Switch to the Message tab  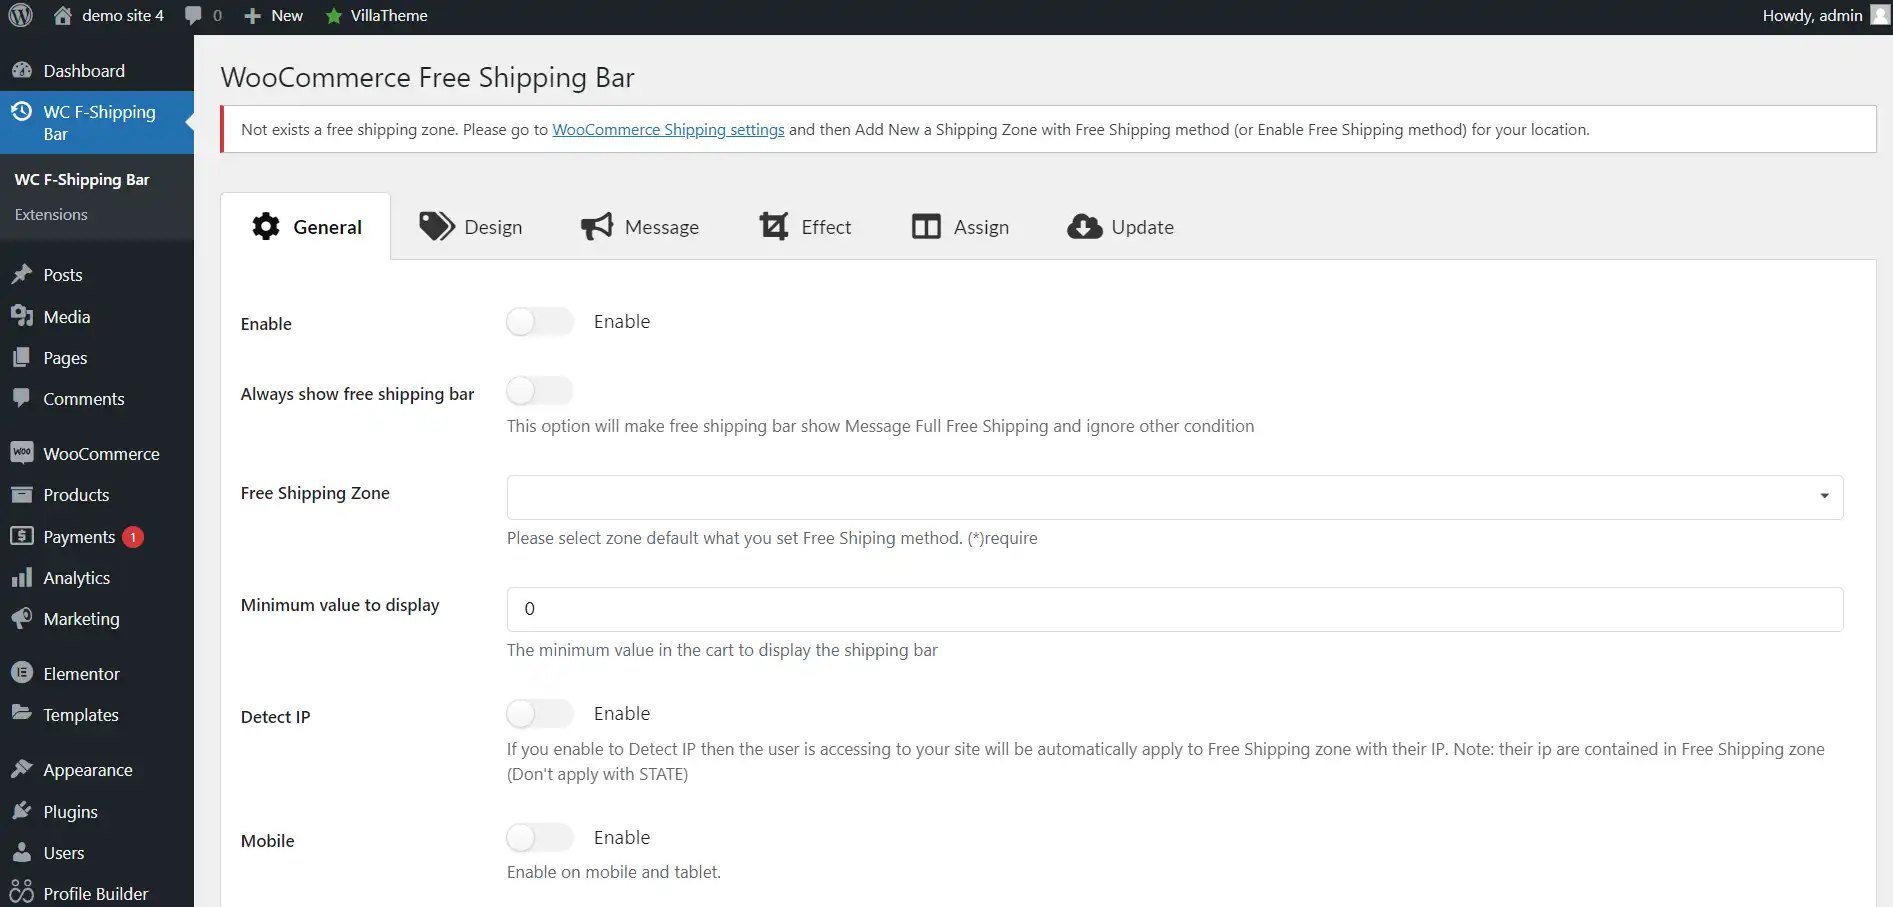point(640,227)
